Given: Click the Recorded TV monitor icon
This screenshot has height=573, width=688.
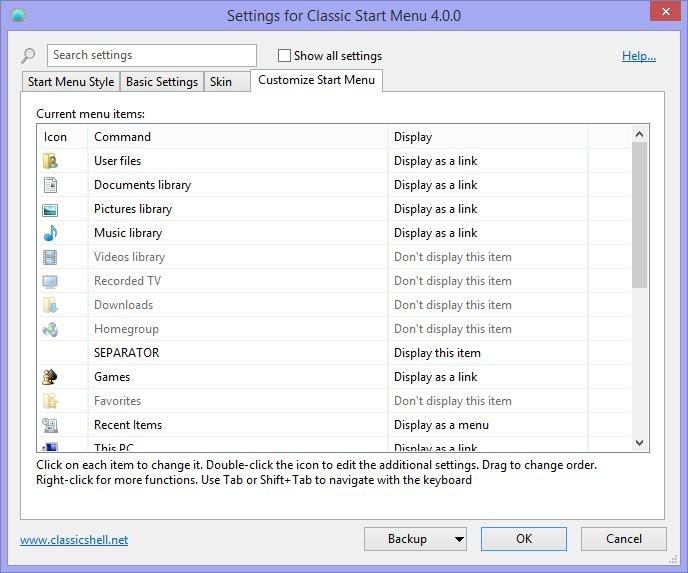Looking at the screenshot, I should coord(50,282).
